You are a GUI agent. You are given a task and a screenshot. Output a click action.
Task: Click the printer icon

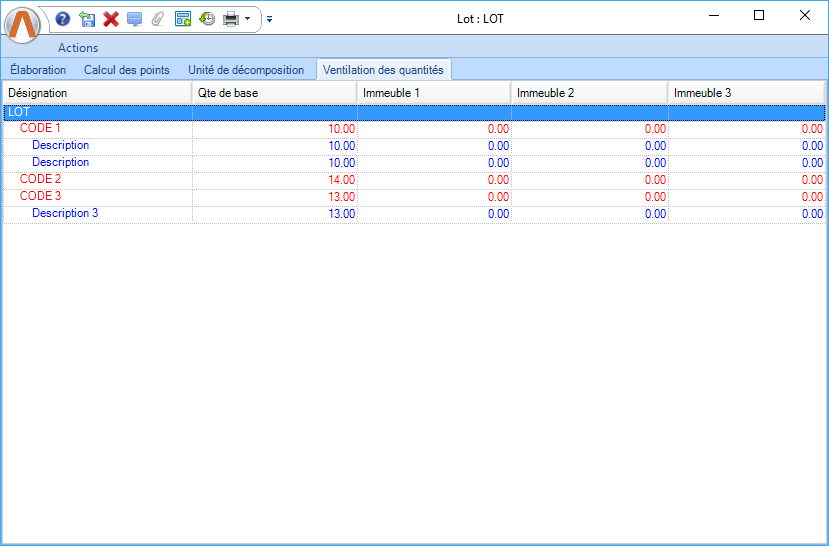tap(231, 19)
